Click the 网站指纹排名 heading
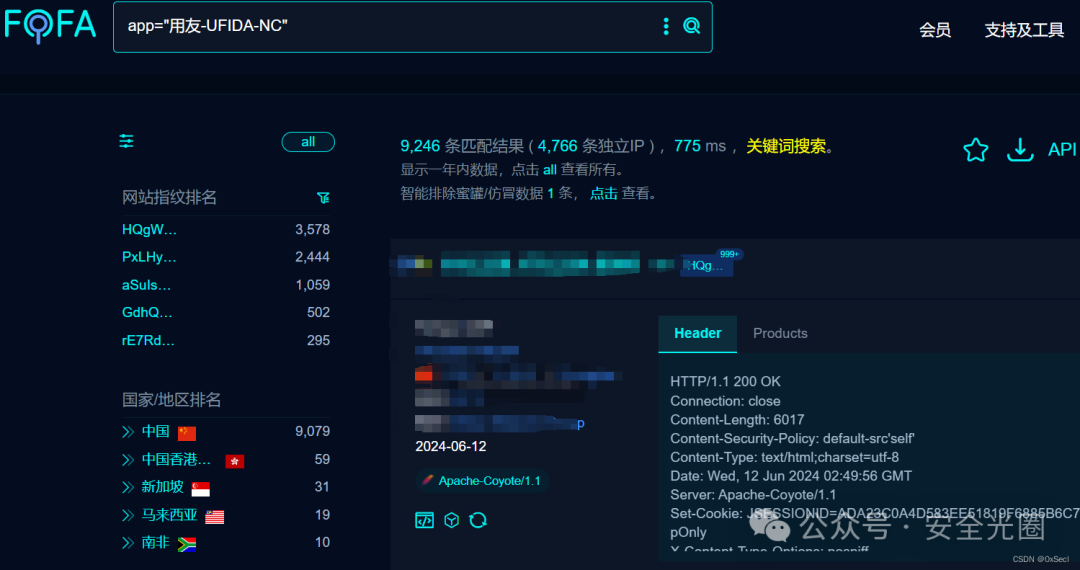 click(x=169, y=198)
